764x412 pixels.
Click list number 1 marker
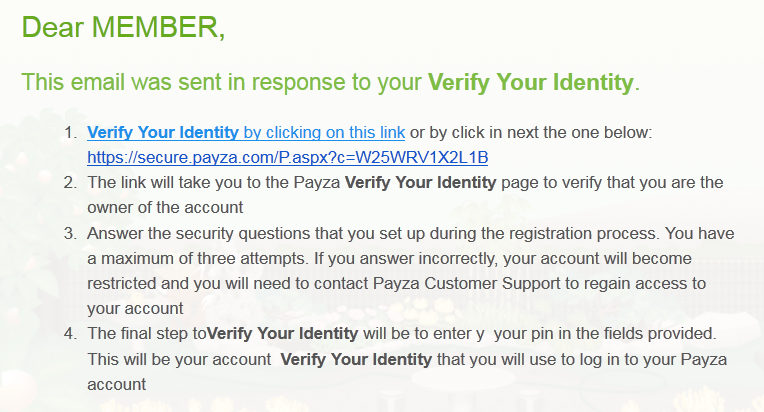(x=70, y=133)
